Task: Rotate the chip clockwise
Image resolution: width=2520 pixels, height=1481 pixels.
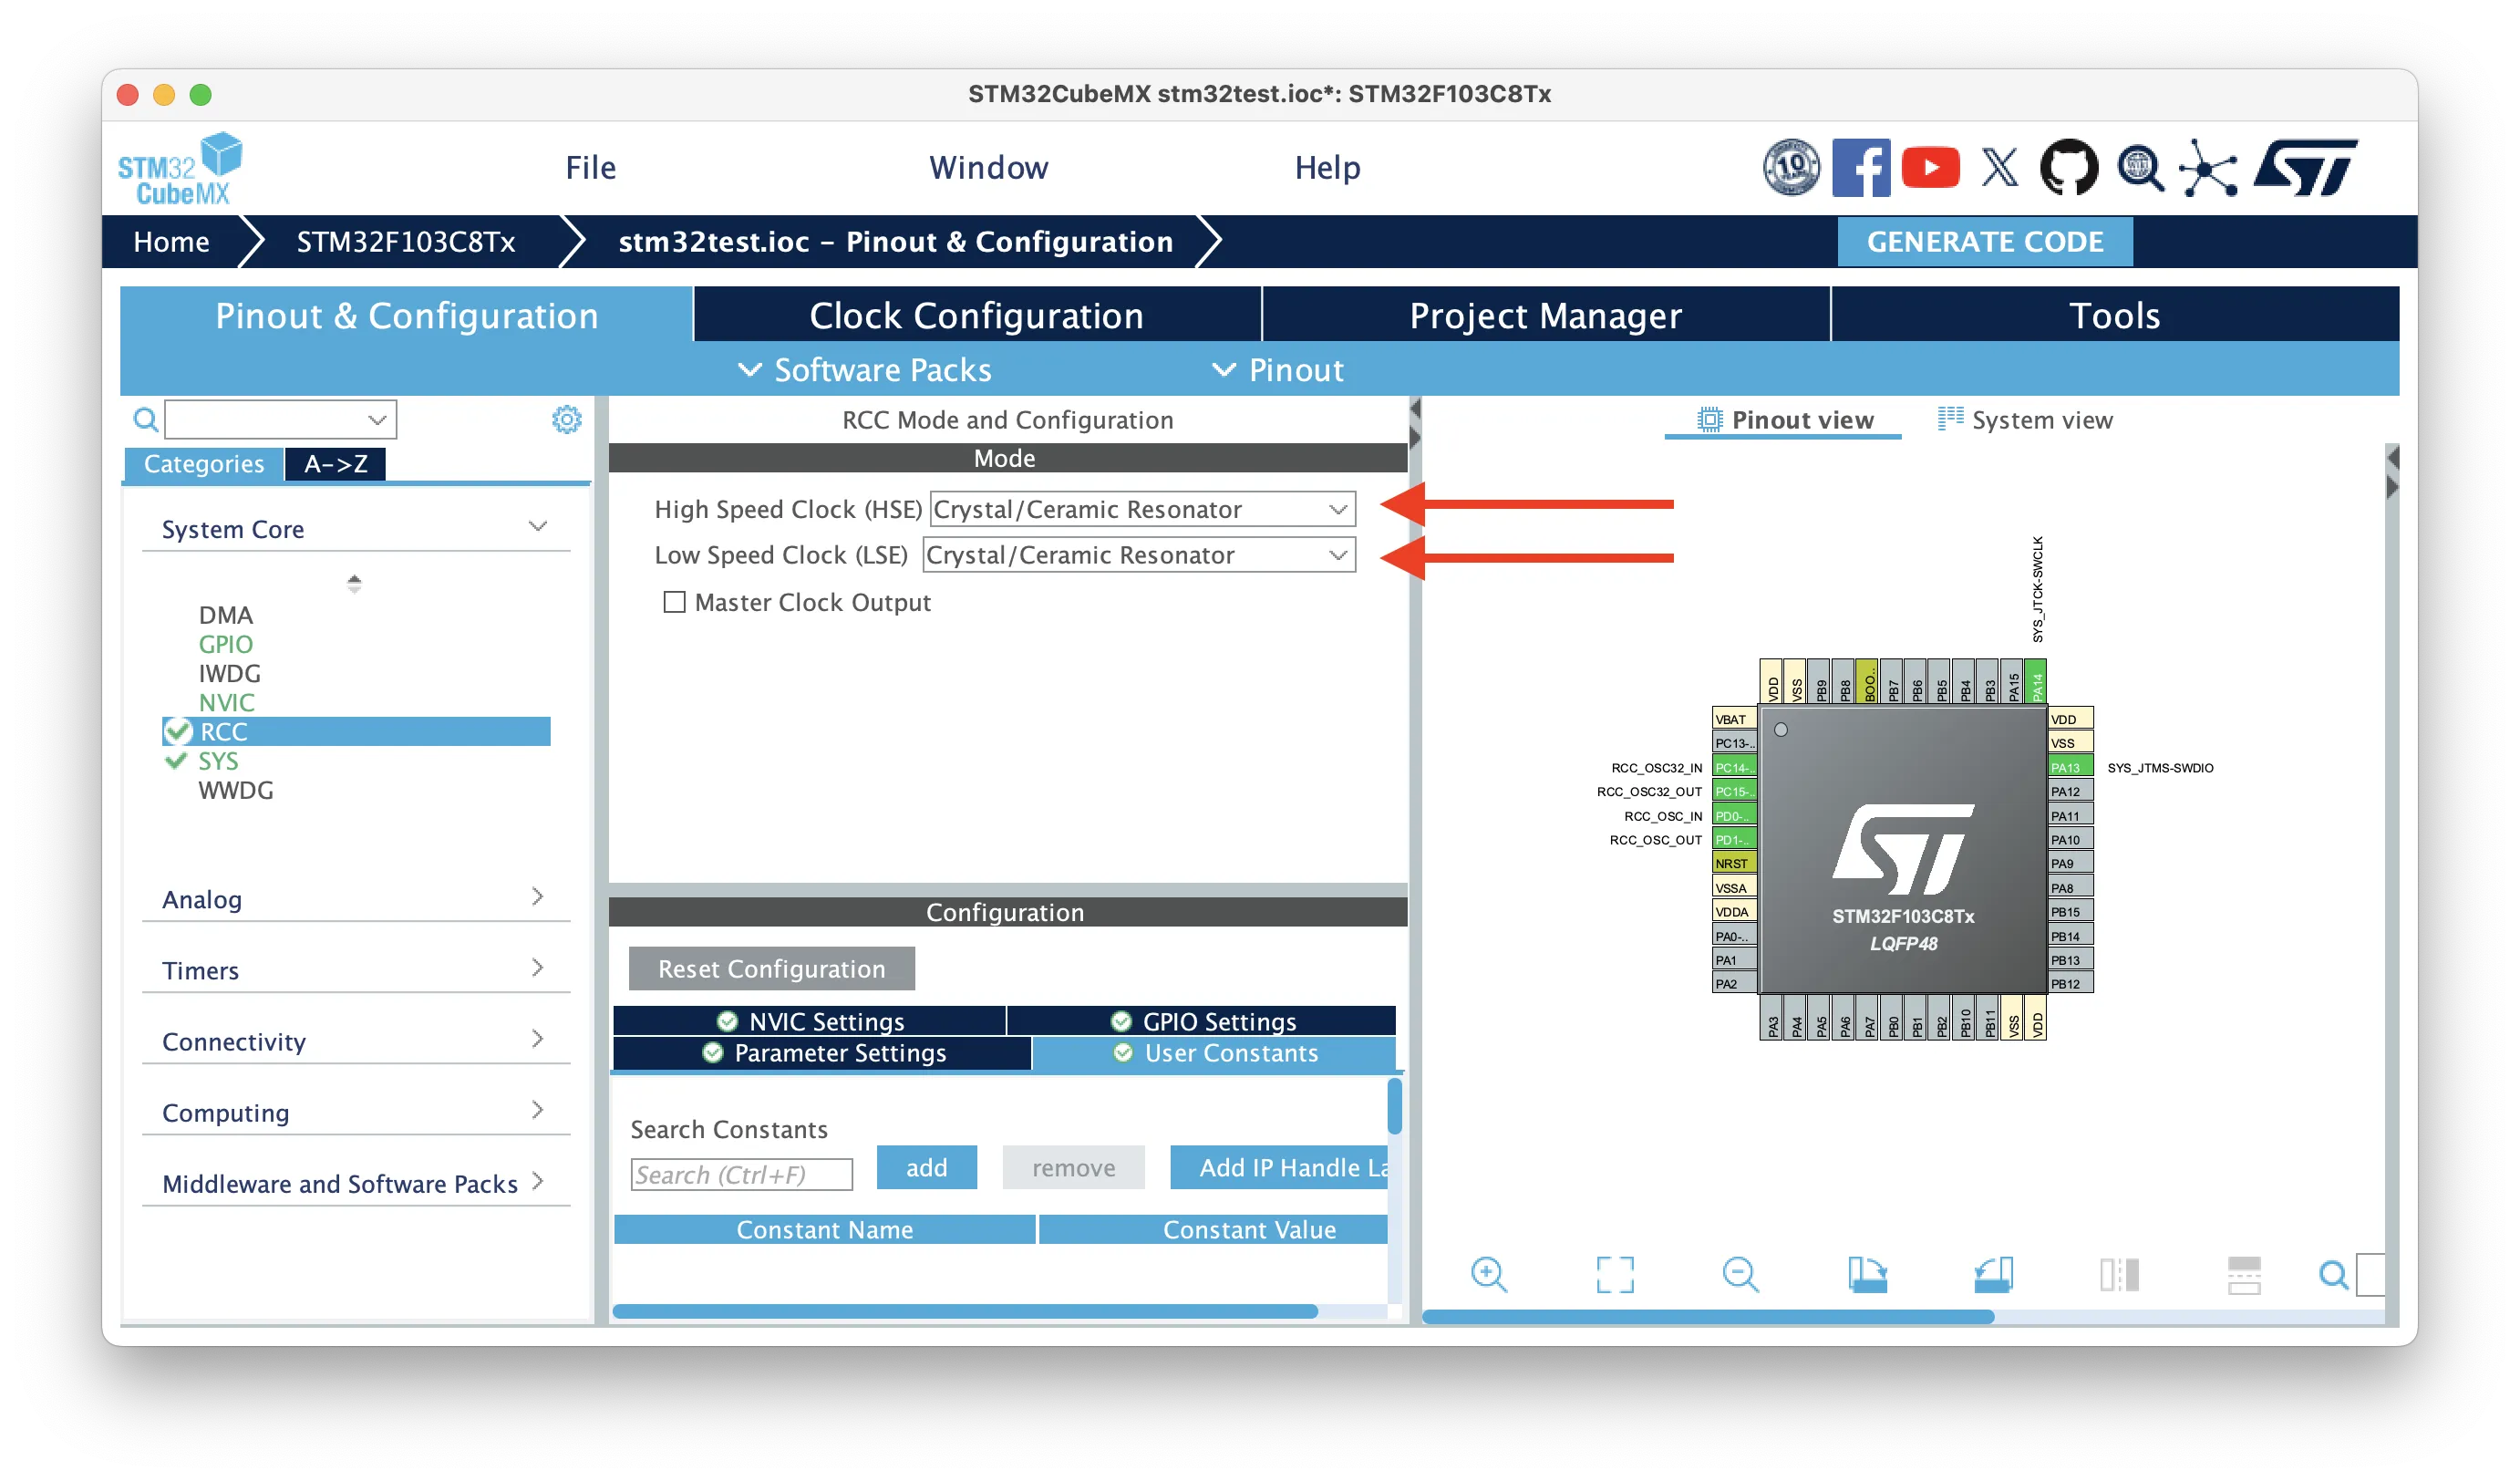Action: tap(1866, 1276)
